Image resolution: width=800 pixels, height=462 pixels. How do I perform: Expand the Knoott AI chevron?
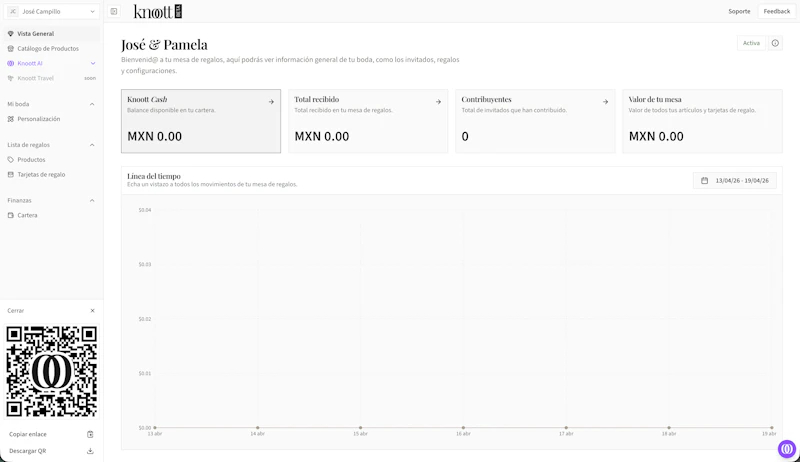tap(93, 63)
